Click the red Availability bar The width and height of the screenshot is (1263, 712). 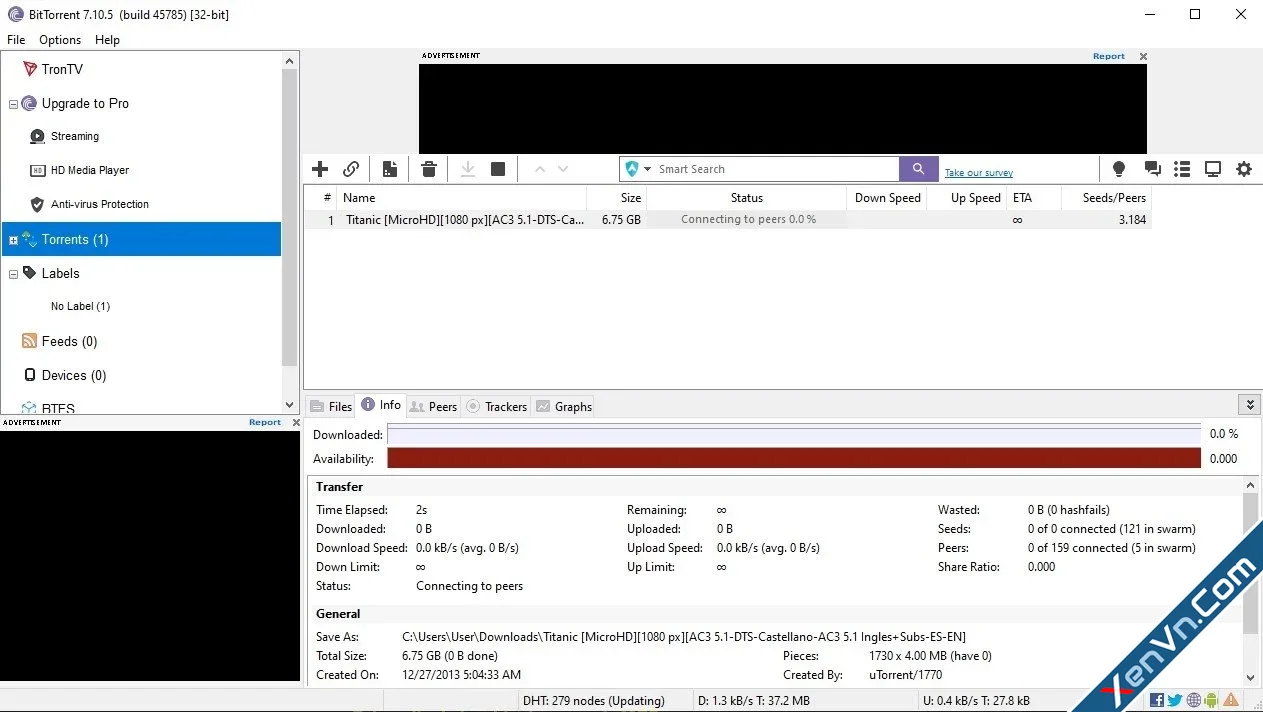[x=794, y=458]
